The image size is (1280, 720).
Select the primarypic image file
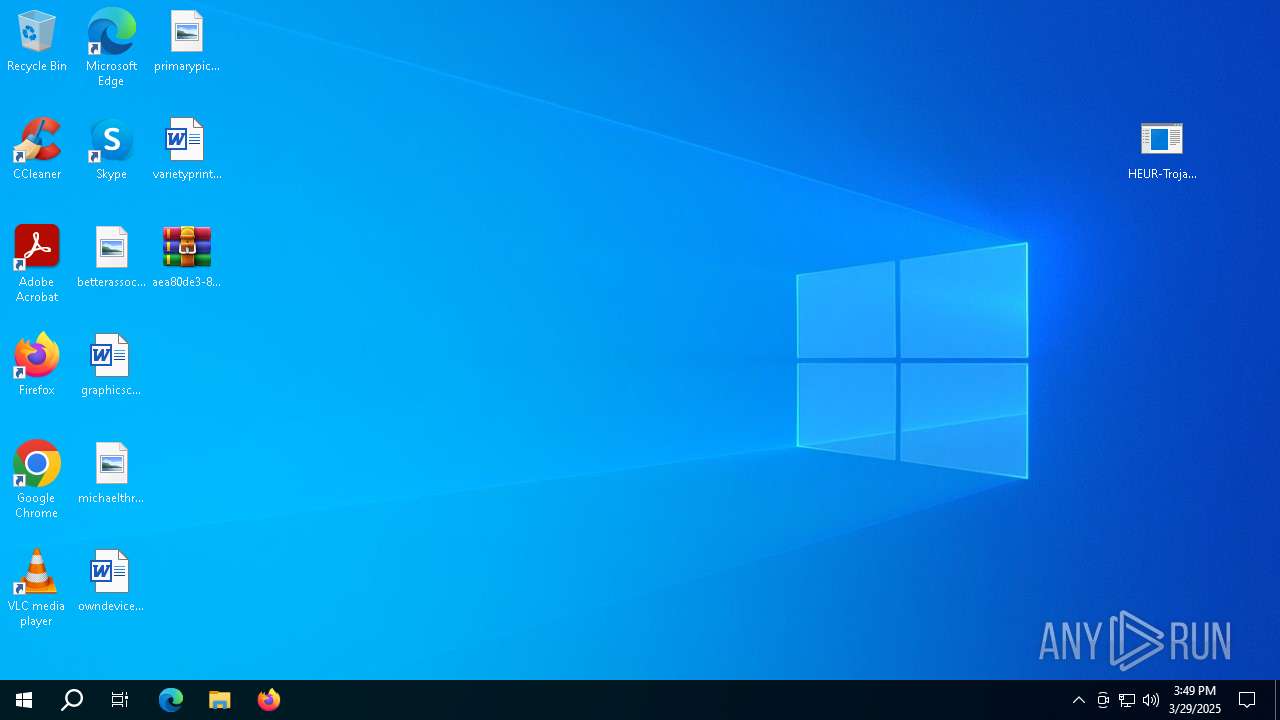tap(187, 42)
